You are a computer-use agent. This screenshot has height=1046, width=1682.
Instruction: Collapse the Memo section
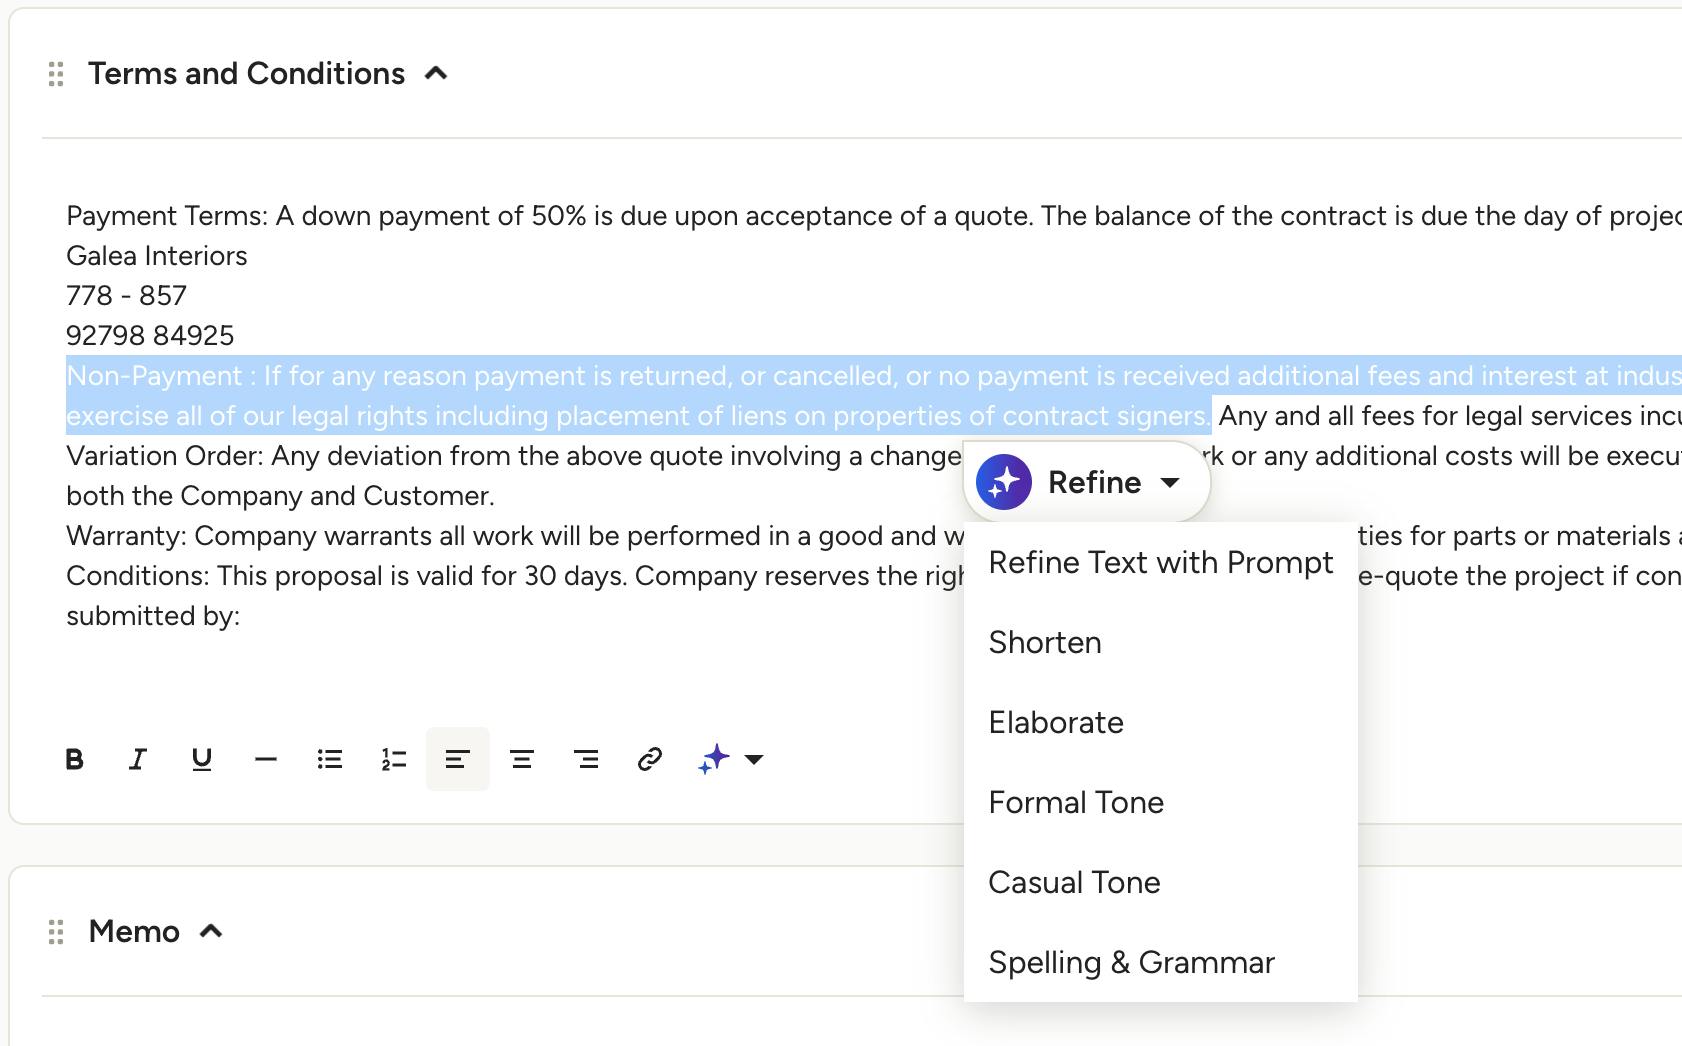(211, 931)
